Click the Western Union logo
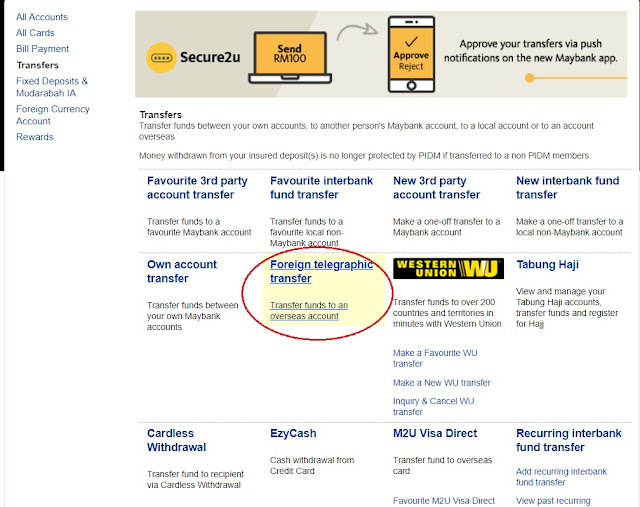 click(x=448, y=269)
